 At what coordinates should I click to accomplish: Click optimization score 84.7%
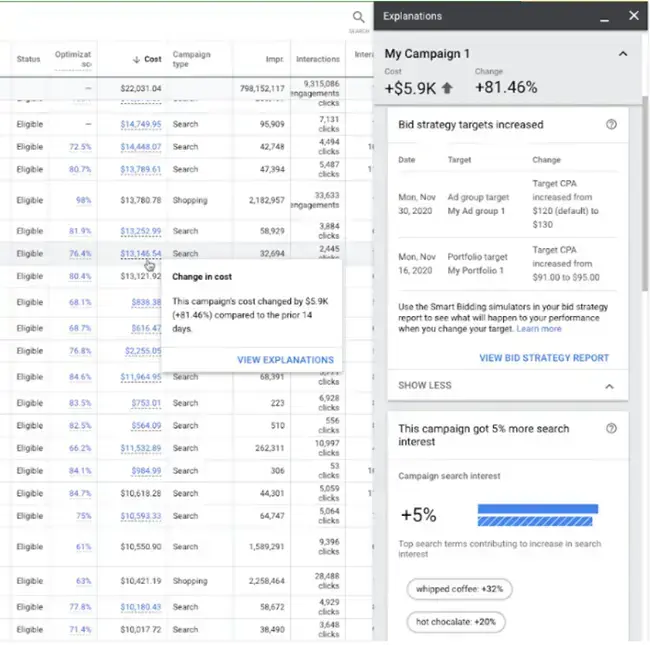point(80,493)
